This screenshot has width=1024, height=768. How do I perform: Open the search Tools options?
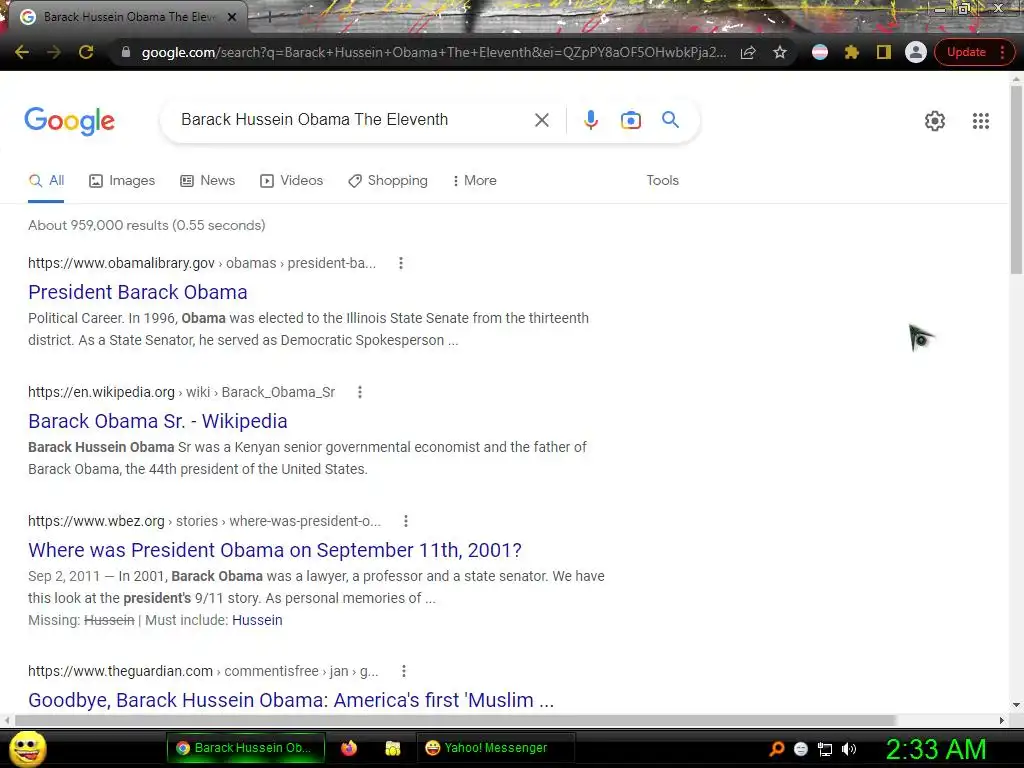[662, 180]
